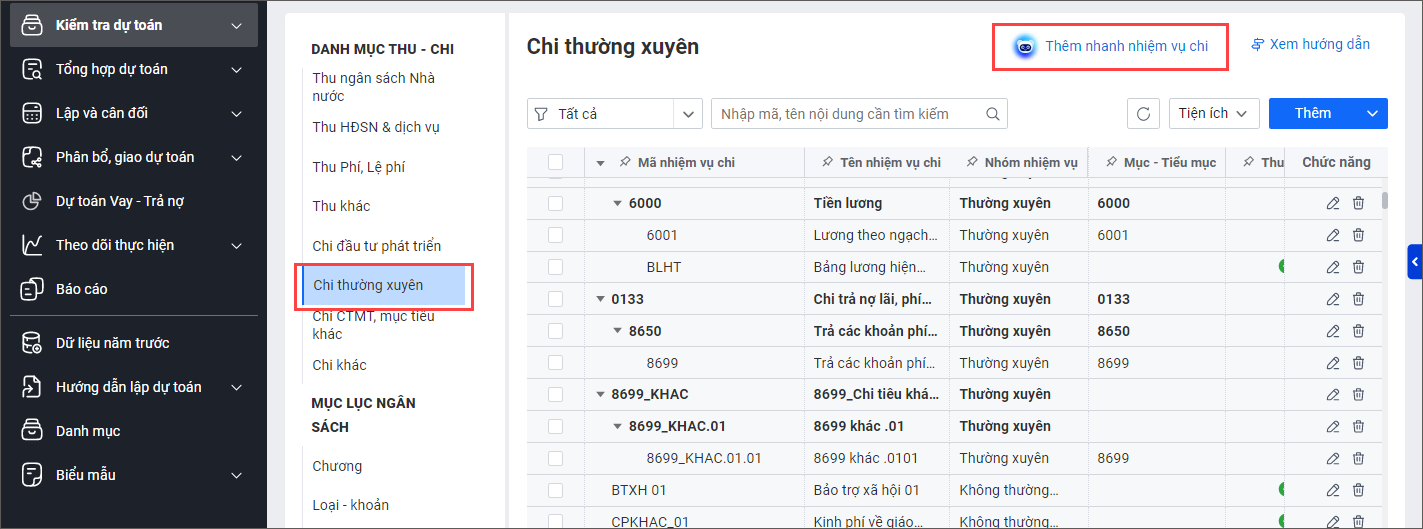Open the Tất cả filter dropdown
The width and height of the screenshot is (1423, 529).
click(x=614, y=114)
